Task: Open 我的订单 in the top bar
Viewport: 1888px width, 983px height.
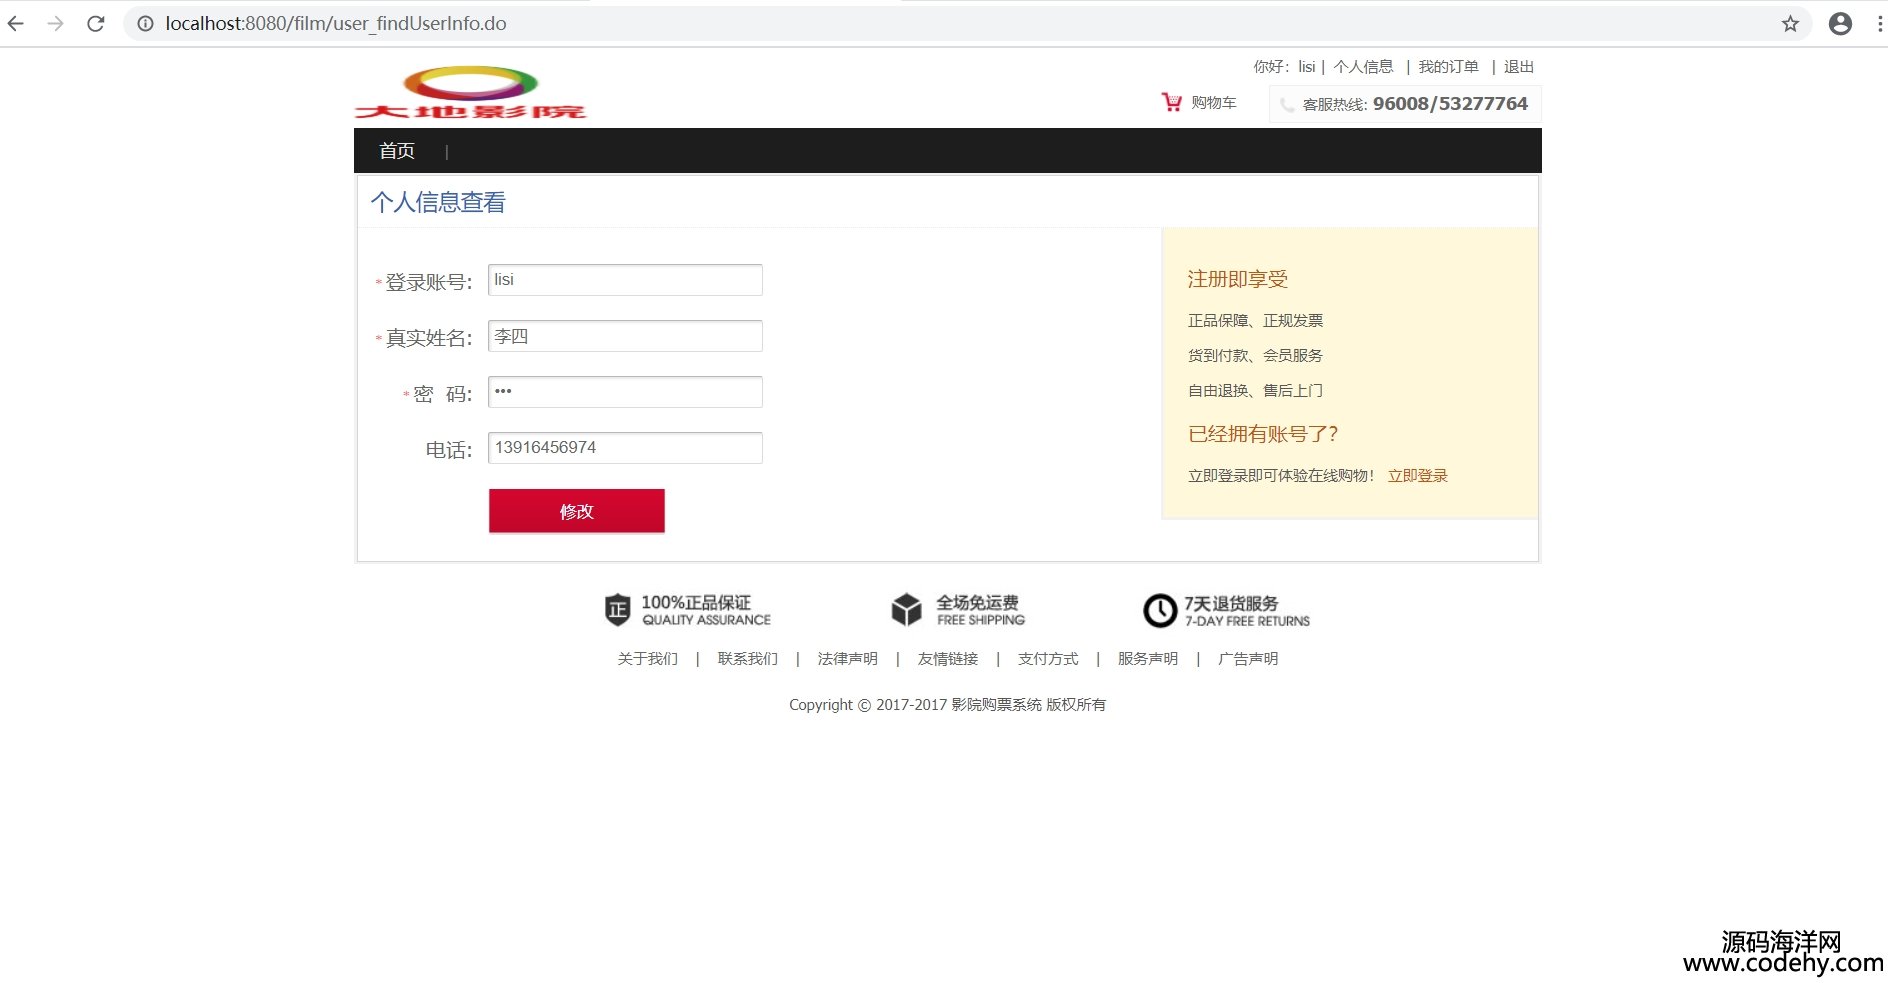Action: [1448, 67]
